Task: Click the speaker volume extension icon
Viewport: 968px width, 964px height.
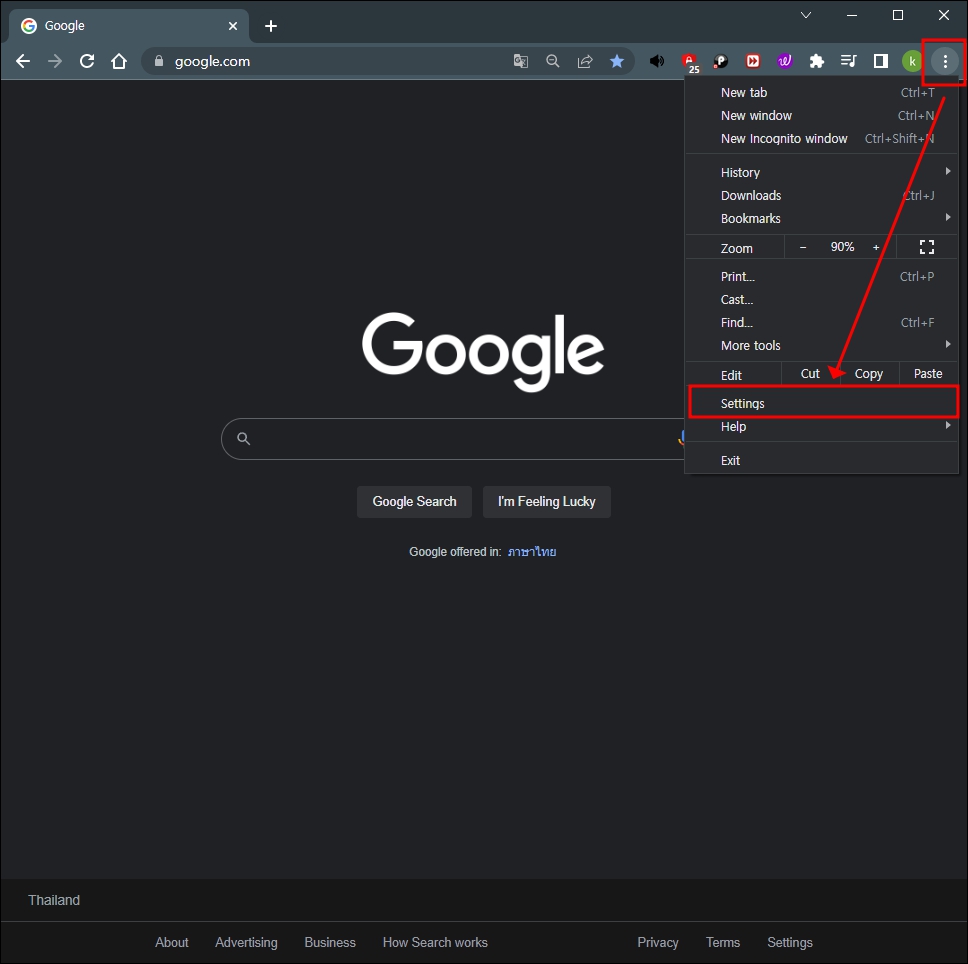Action: (x=657, y=61)
